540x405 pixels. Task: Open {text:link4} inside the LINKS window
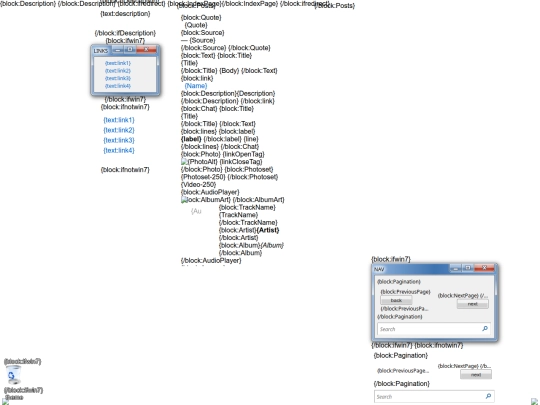(118, 86)
